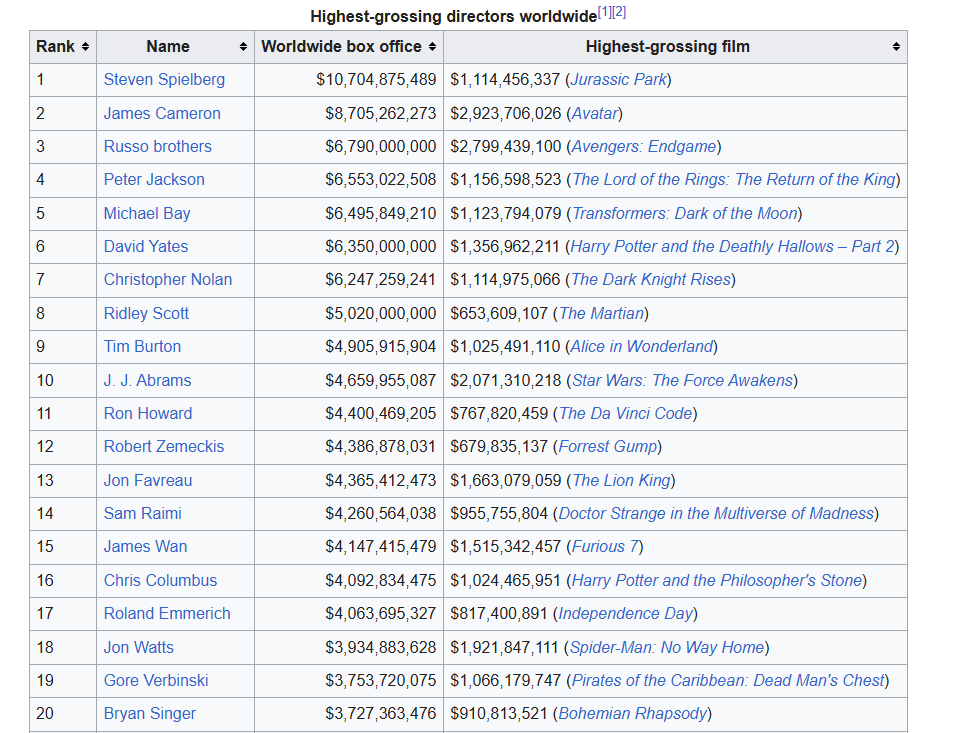Open Doctor Strange Multiverse of Madness link

[x=716, y=513]
